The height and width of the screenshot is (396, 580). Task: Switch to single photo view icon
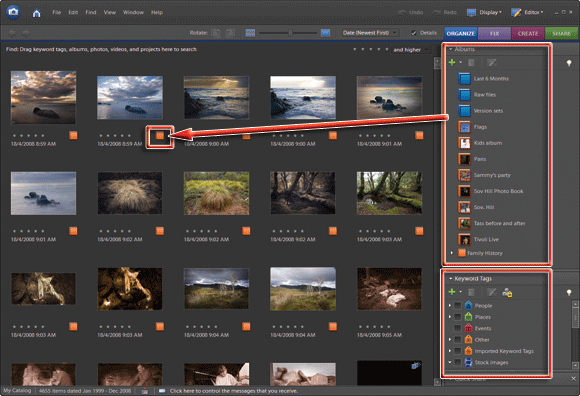coord(325,33)
